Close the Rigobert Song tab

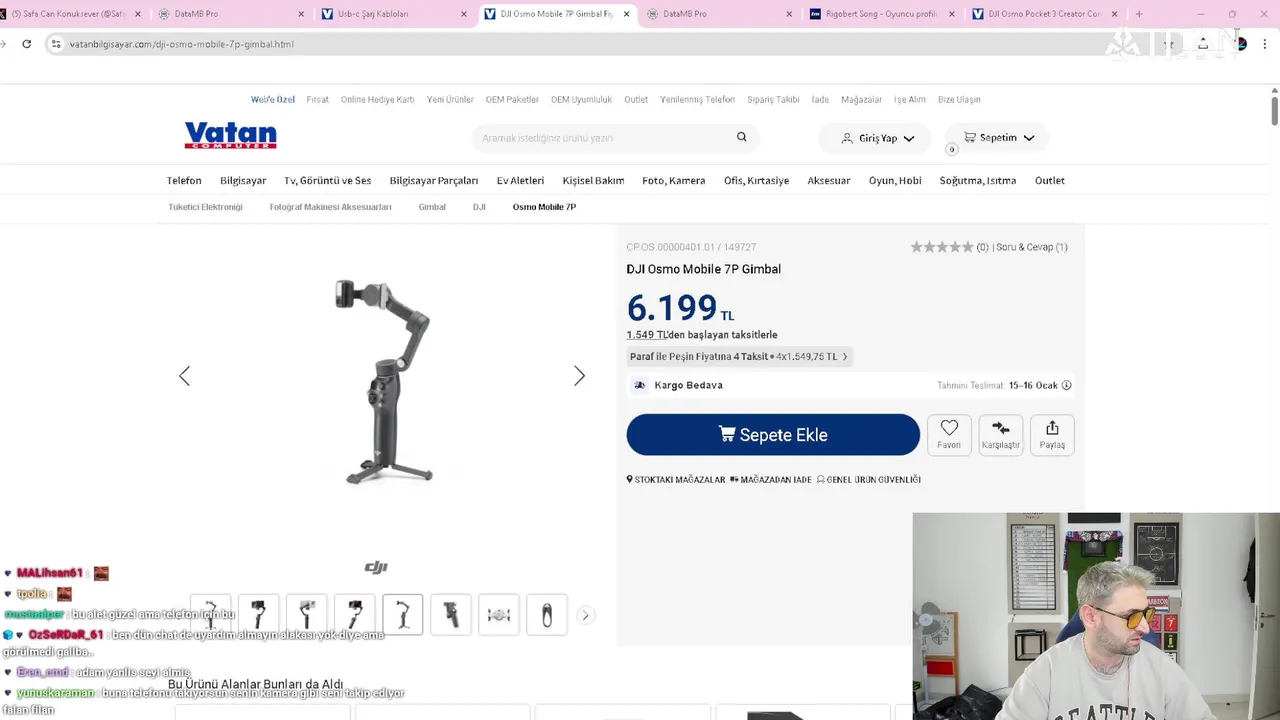[x=951, y=14]
